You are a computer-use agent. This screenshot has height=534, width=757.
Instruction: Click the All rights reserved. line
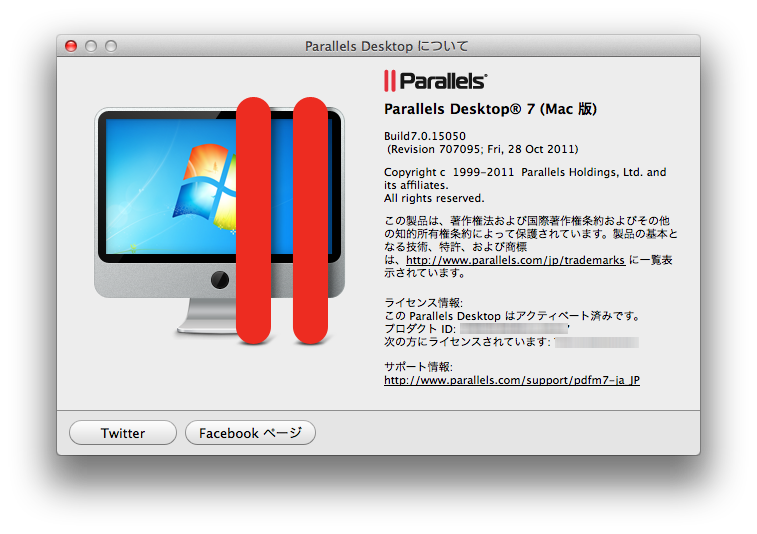tap(434, 198)
